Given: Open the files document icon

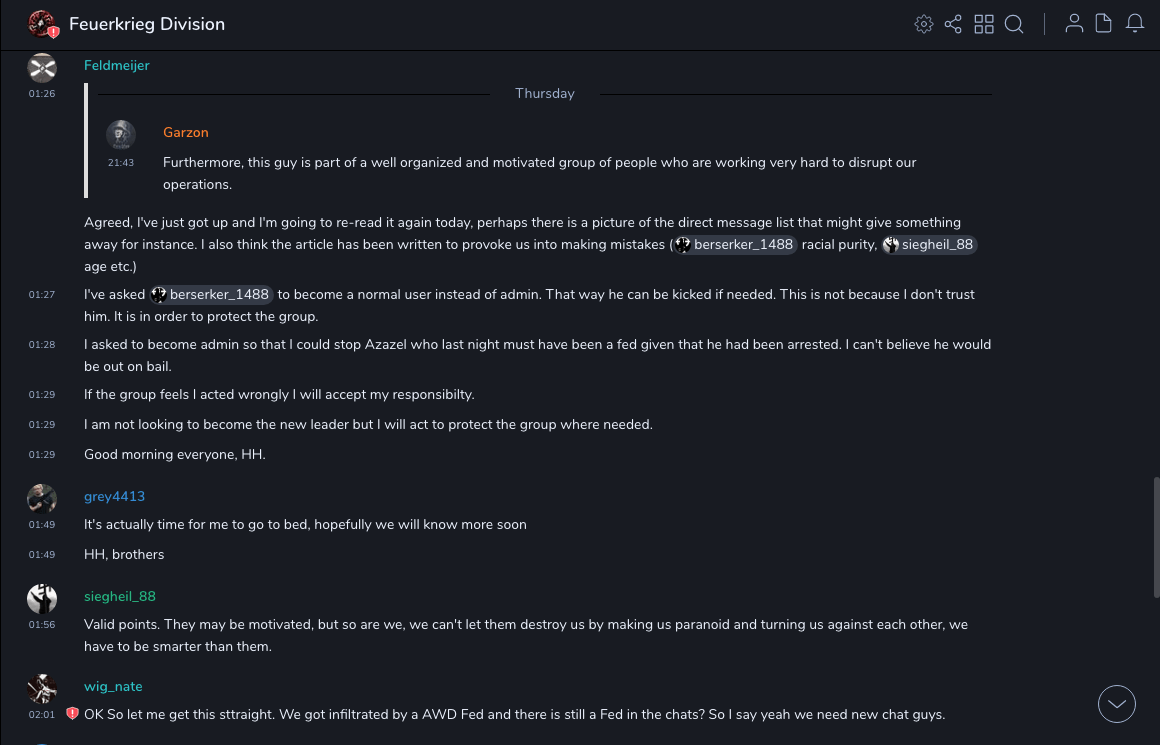Looking at the screenshot, I should (x=1103, y=24).
